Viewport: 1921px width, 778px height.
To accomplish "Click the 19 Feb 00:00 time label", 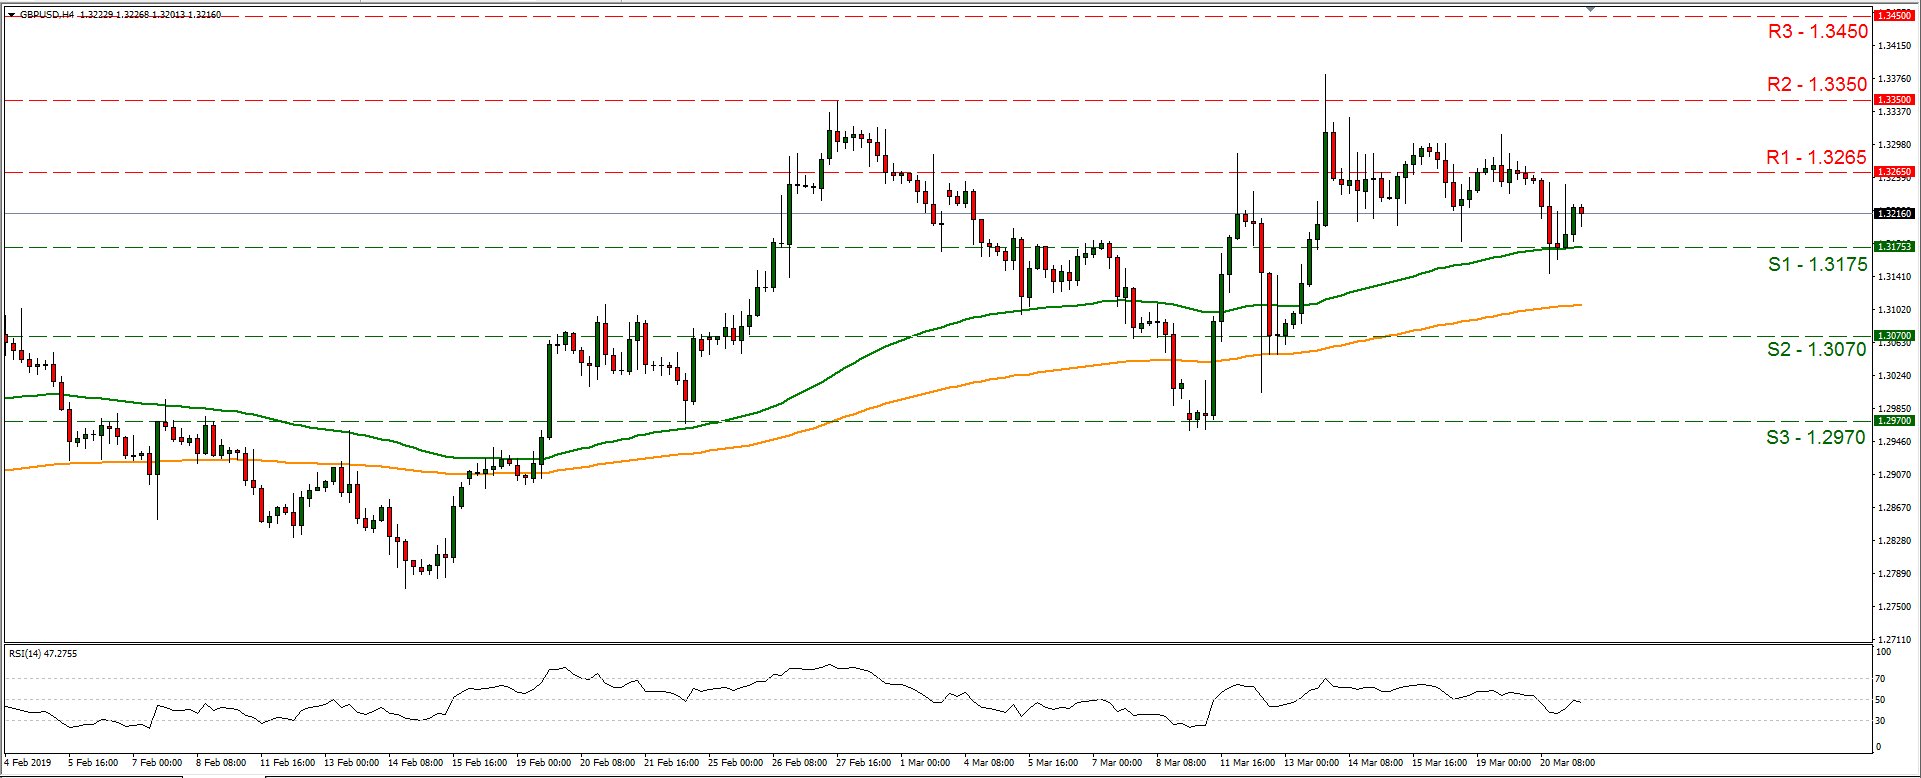I will pos(544,763).
